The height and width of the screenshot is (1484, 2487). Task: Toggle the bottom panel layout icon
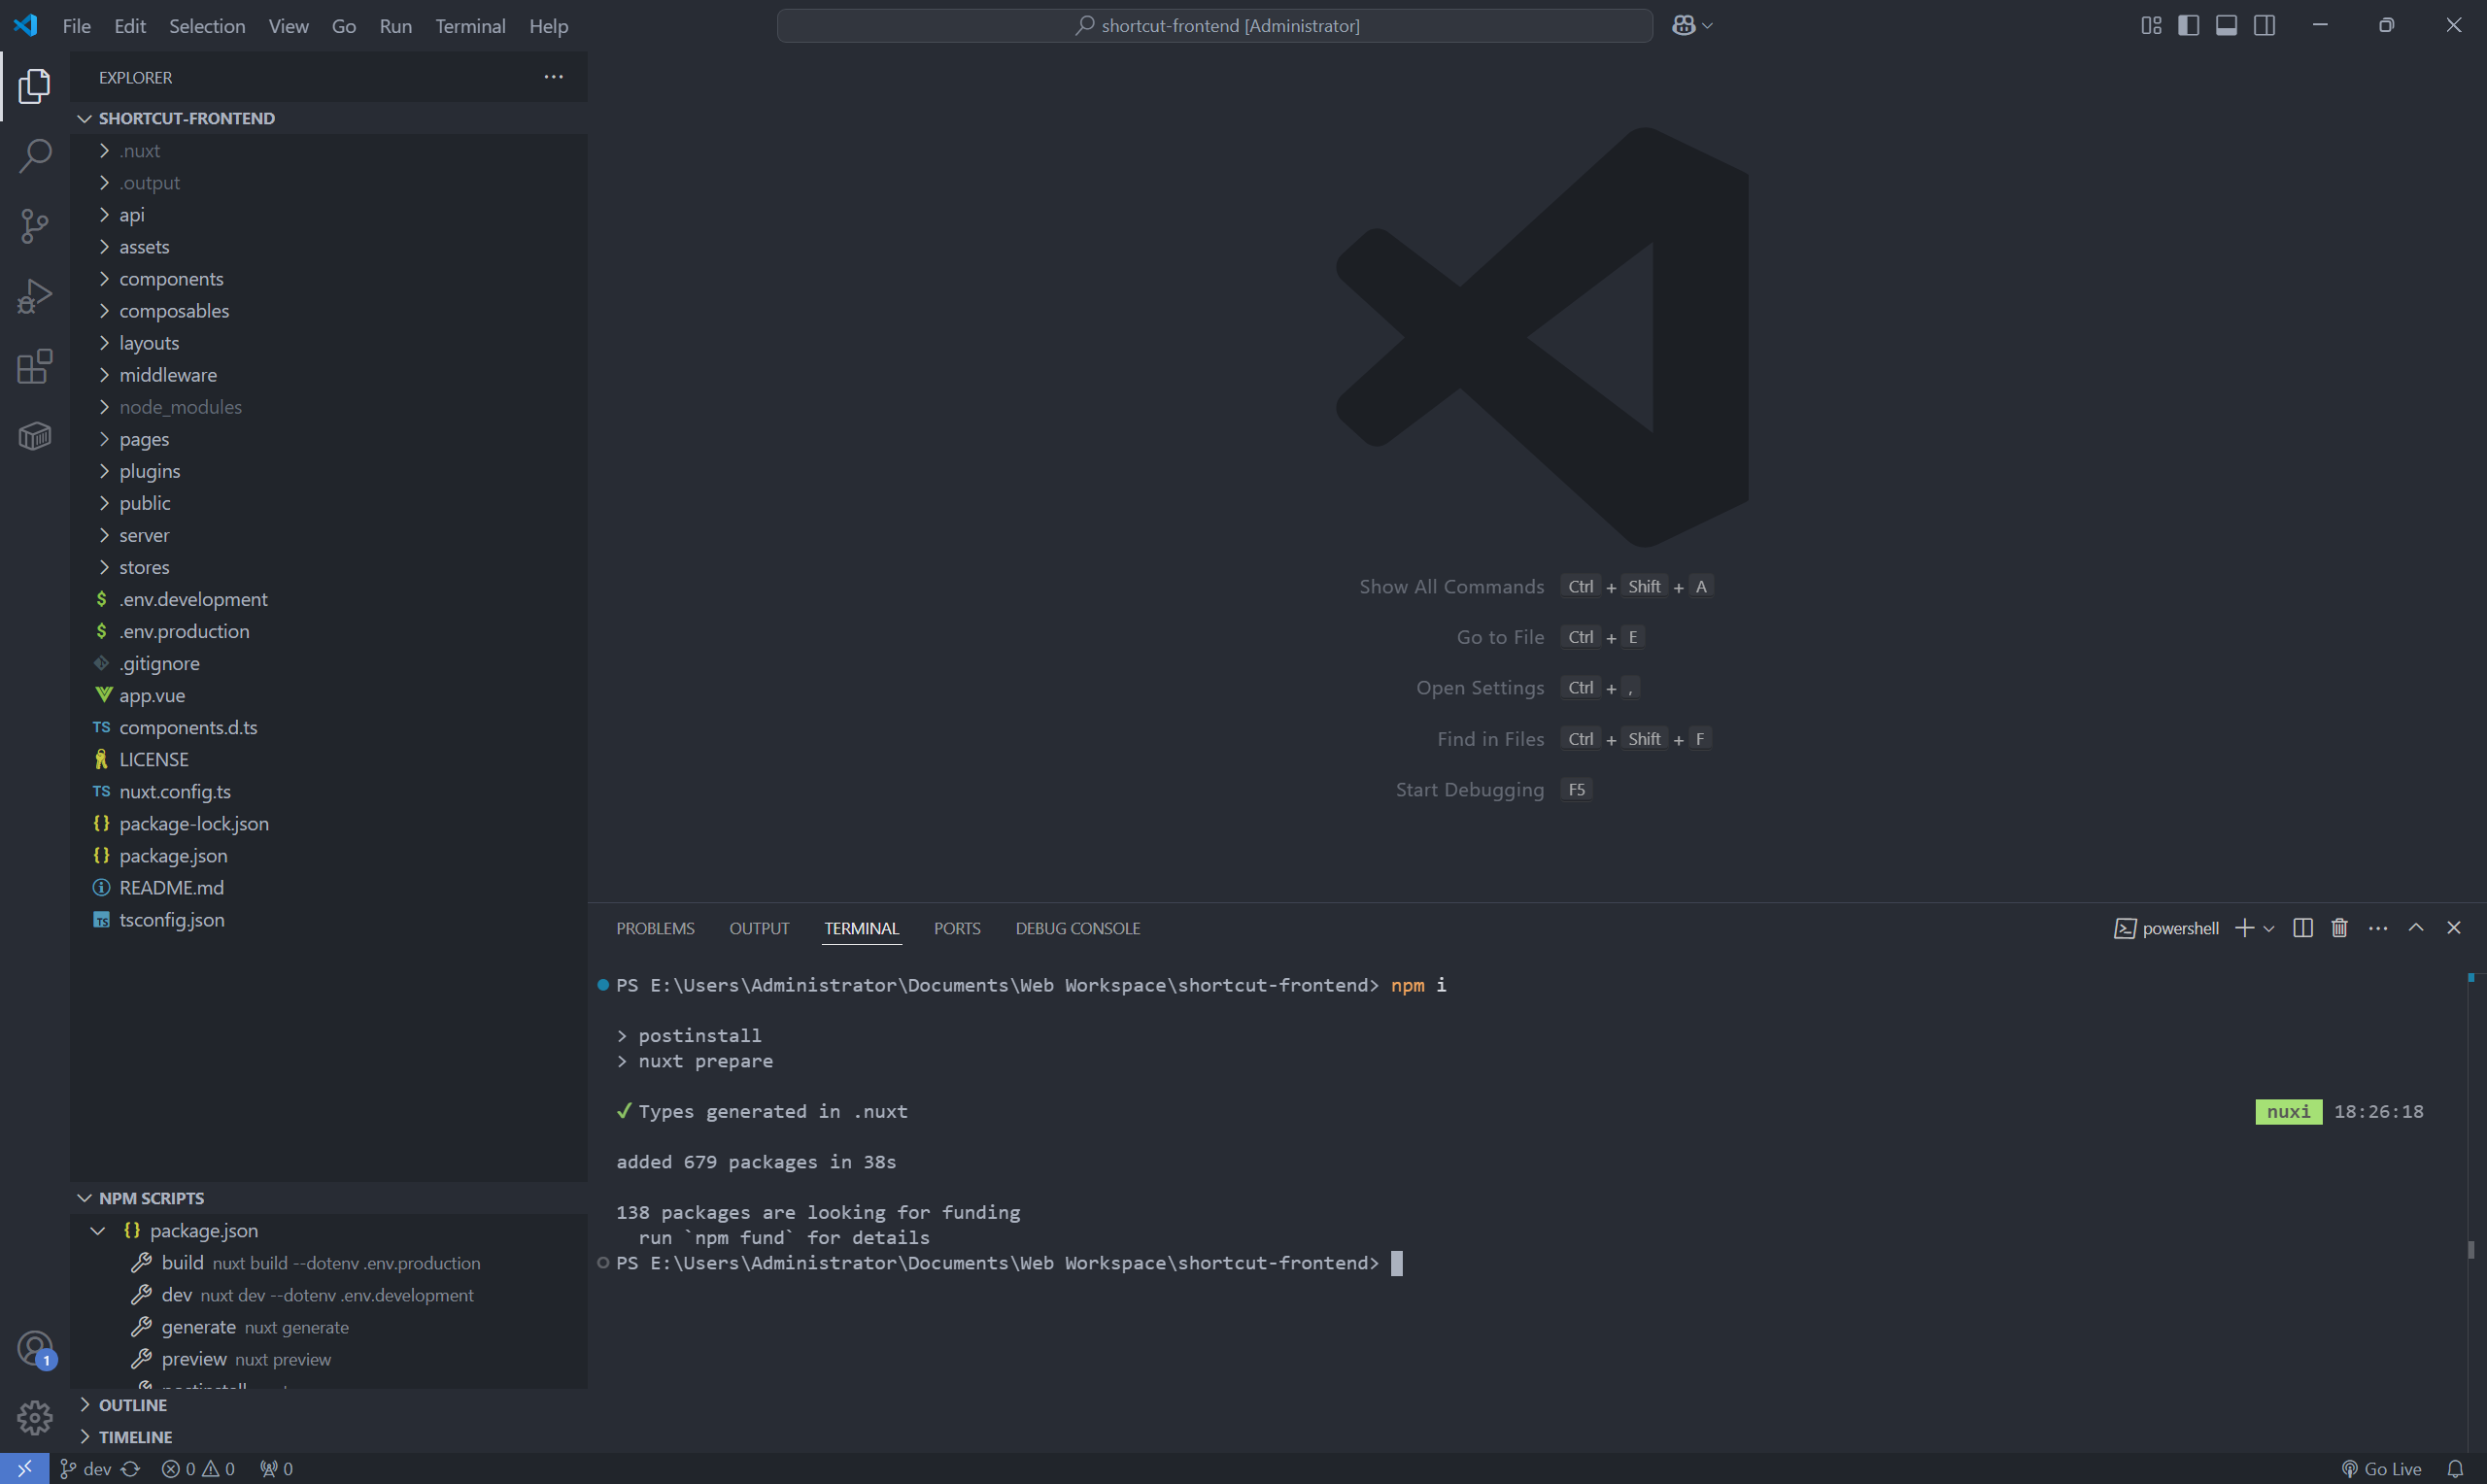click(x=2226, y=26)
